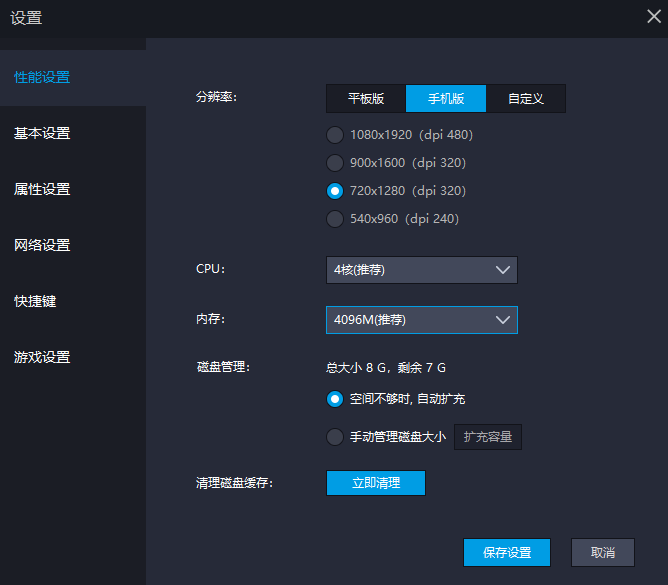The width and height of the screenshot is (668, 585).
Task: Open 性能设置 in the sidebar
Action: pyautogui.click(x=42, y=78)
